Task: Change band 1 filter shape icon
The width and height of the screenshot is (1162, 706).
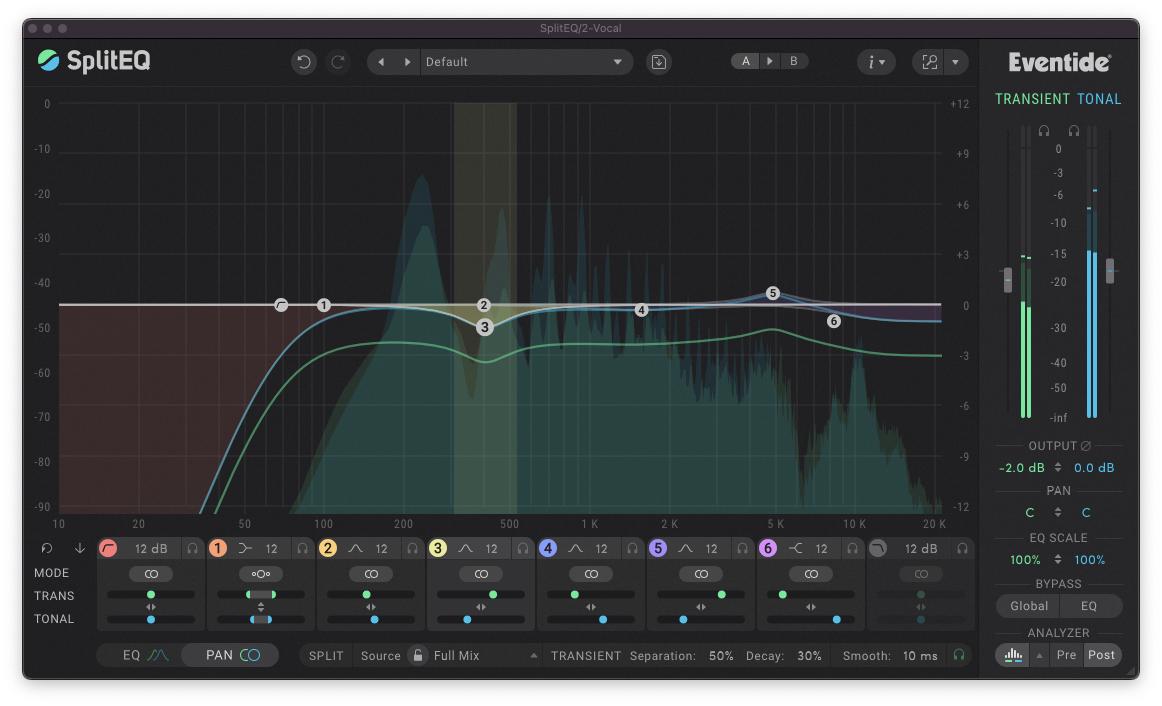Action: [x=245, y=549]
